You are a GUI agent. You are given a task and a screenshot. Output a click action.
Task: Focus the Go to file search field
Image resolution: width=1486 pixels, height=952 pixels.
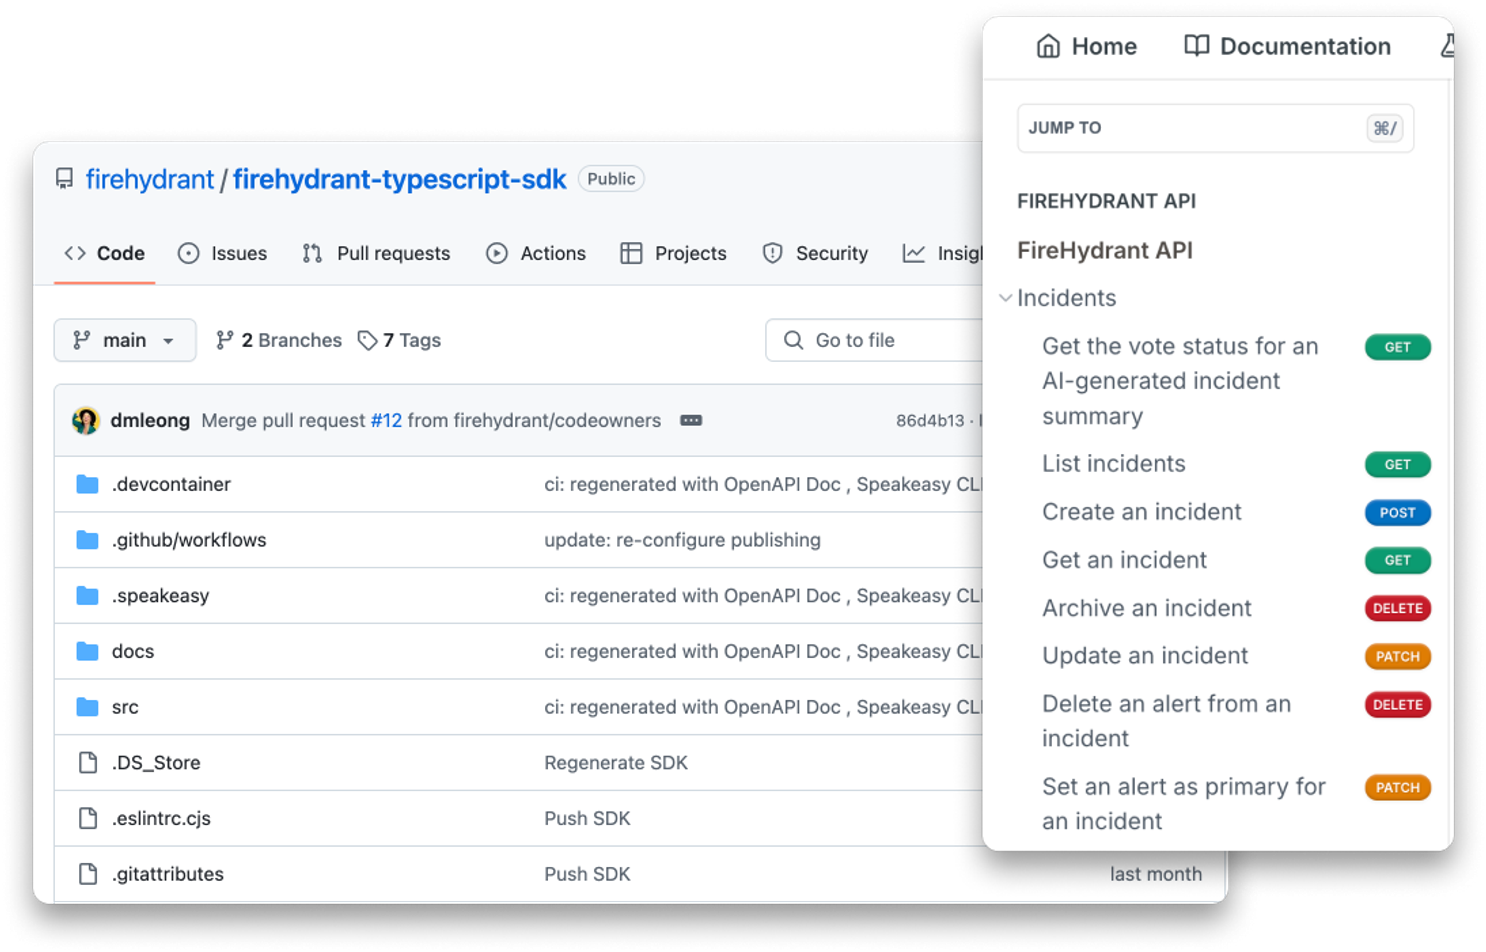coord(874,340)
